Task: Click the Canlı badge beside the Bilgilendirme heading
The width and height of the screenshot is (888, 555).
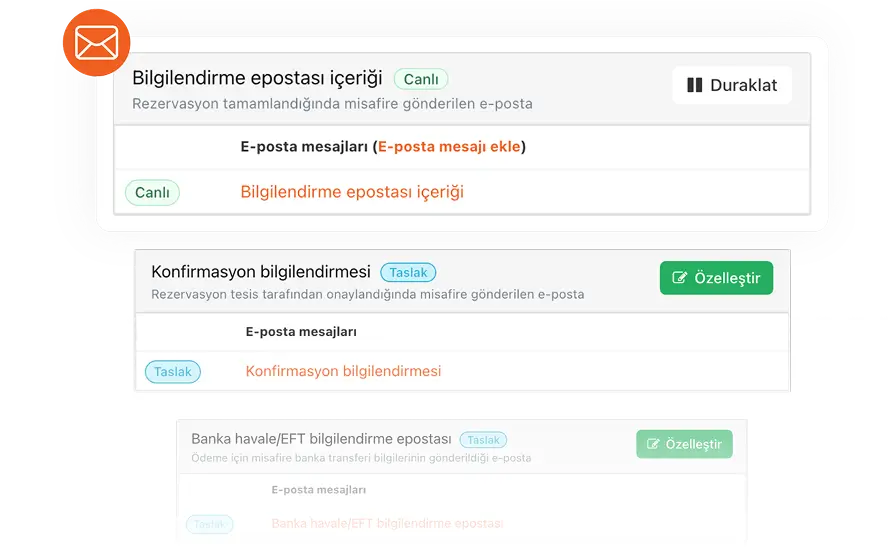Action: point(421,79)
